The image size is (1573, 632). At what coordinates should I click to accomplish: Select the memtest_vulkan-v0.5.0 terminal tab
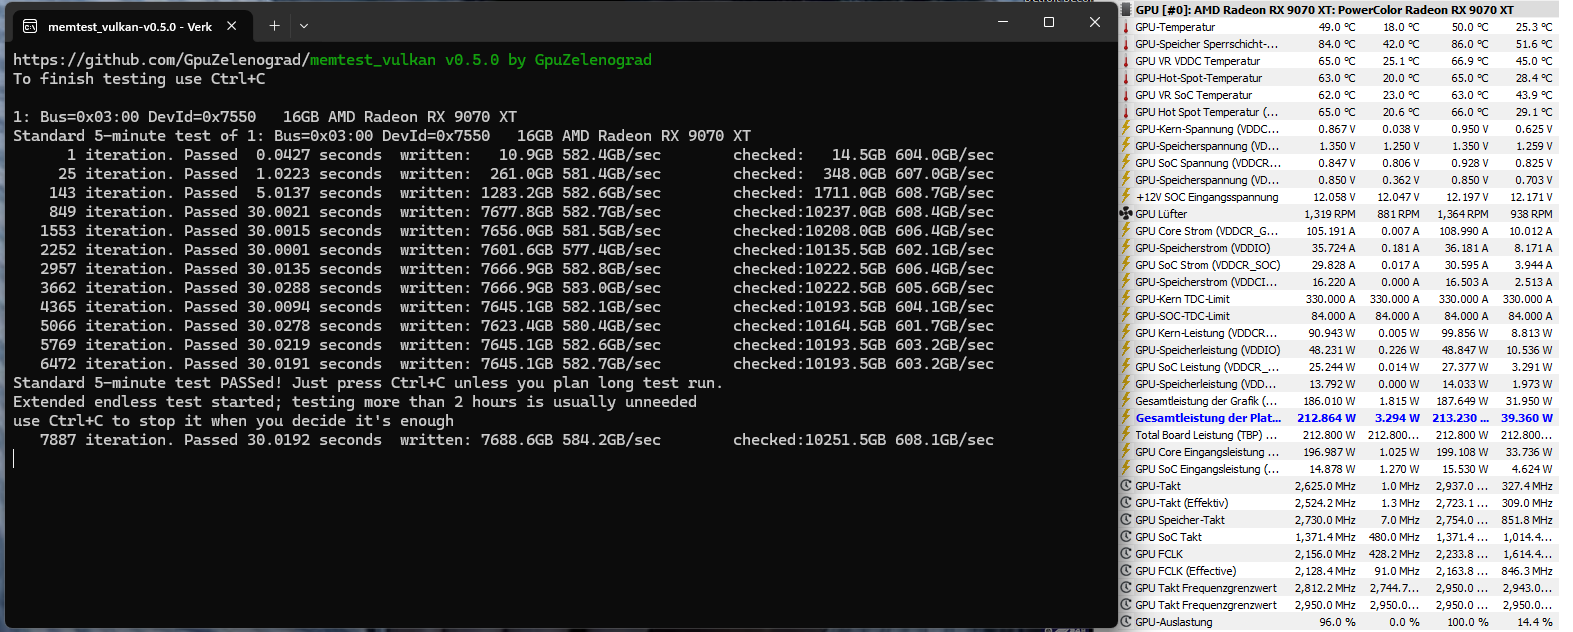coord(130,26)
